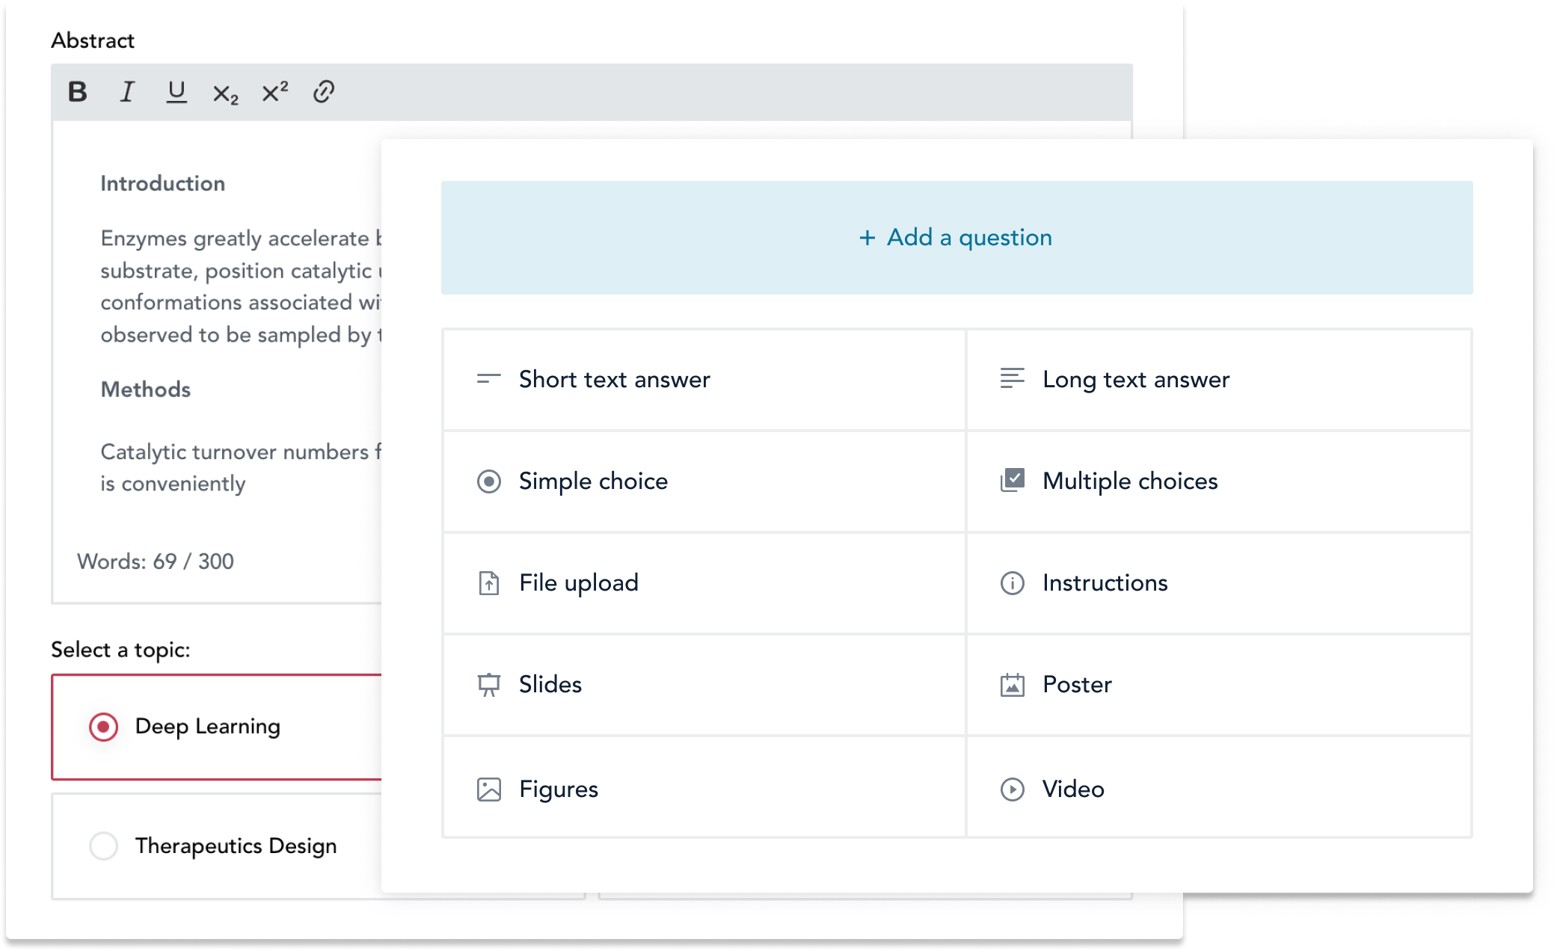Toggle bold formatting in Abstract editor
The width and height of the screenshot is (1560, 951).
[77, 92]
